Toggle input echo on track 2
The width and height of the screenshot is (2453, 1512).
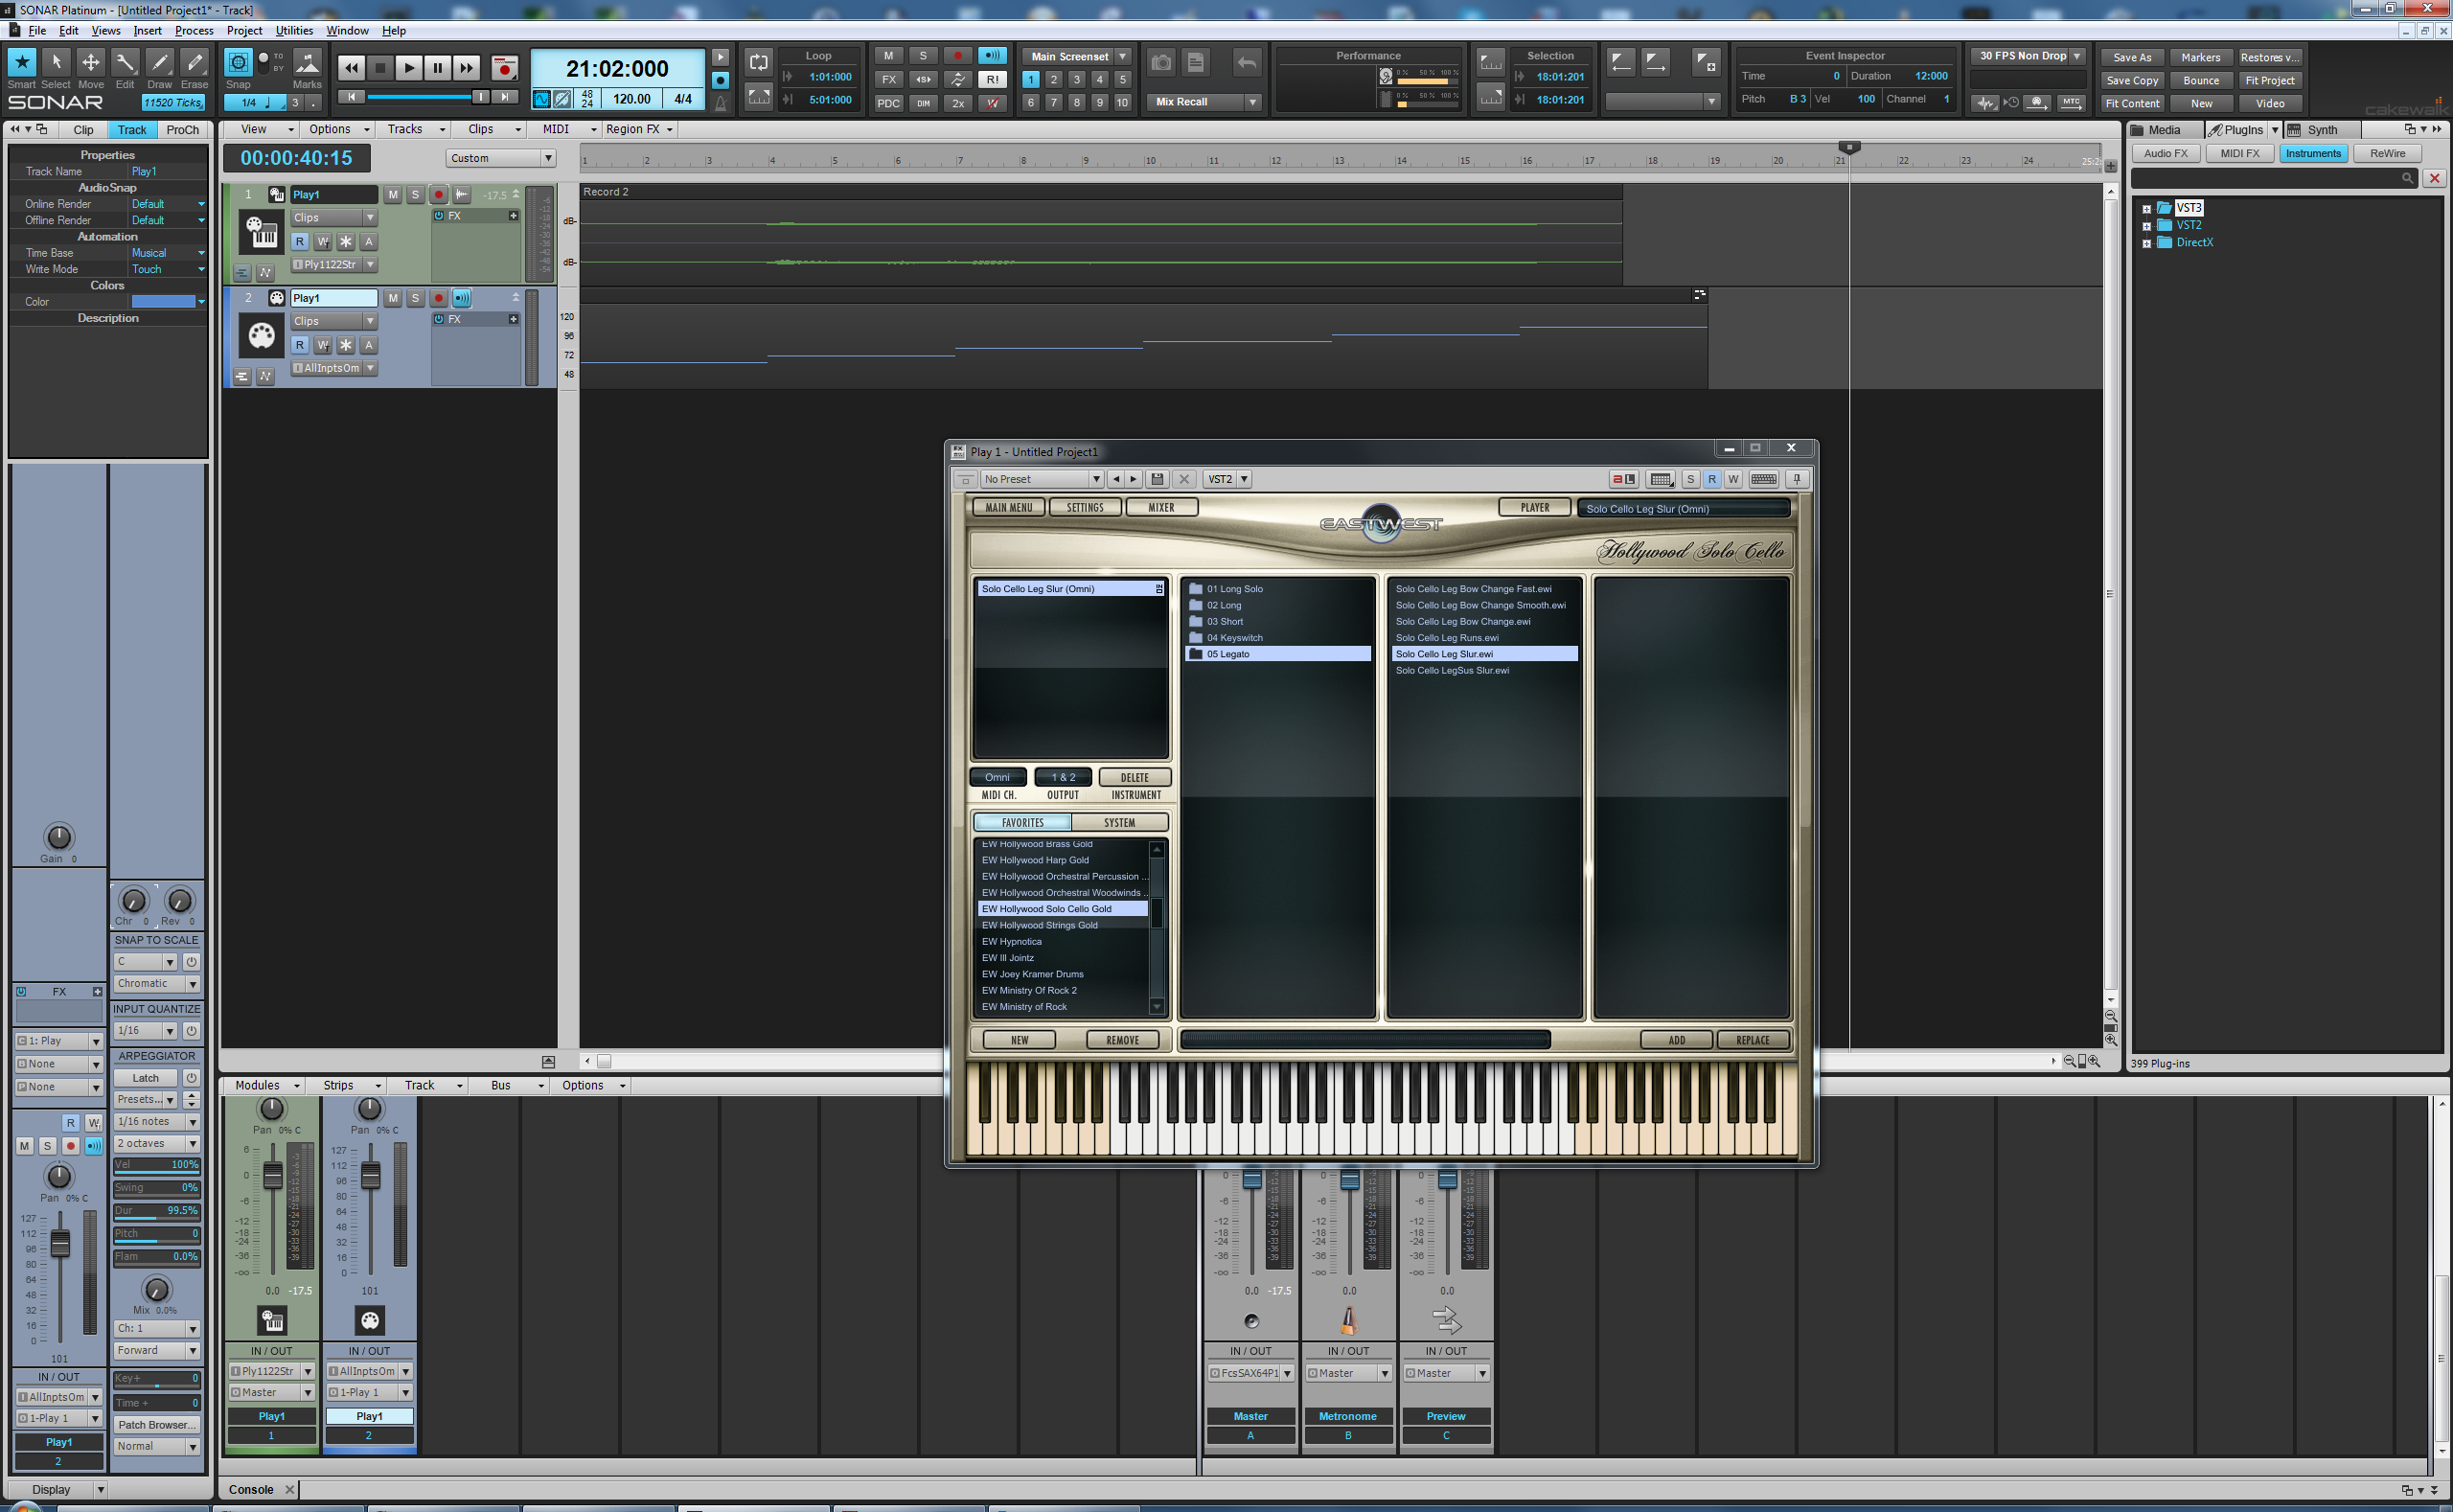(x=461, y=298)
